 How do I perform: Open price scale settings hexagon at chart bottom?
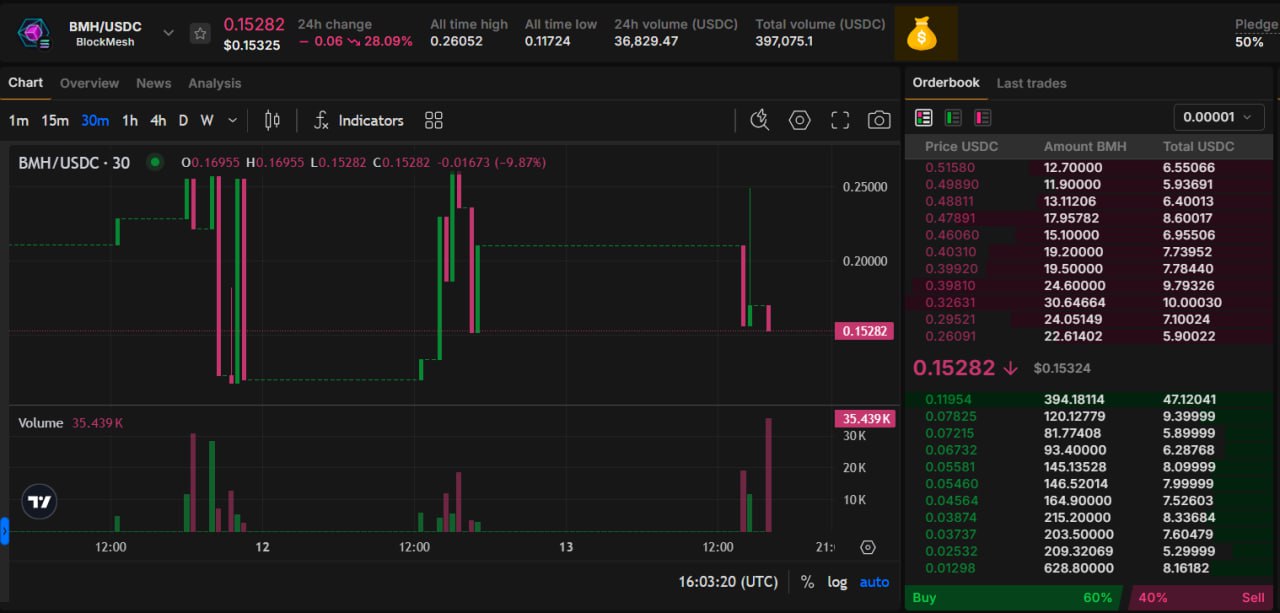coord(867,547)
